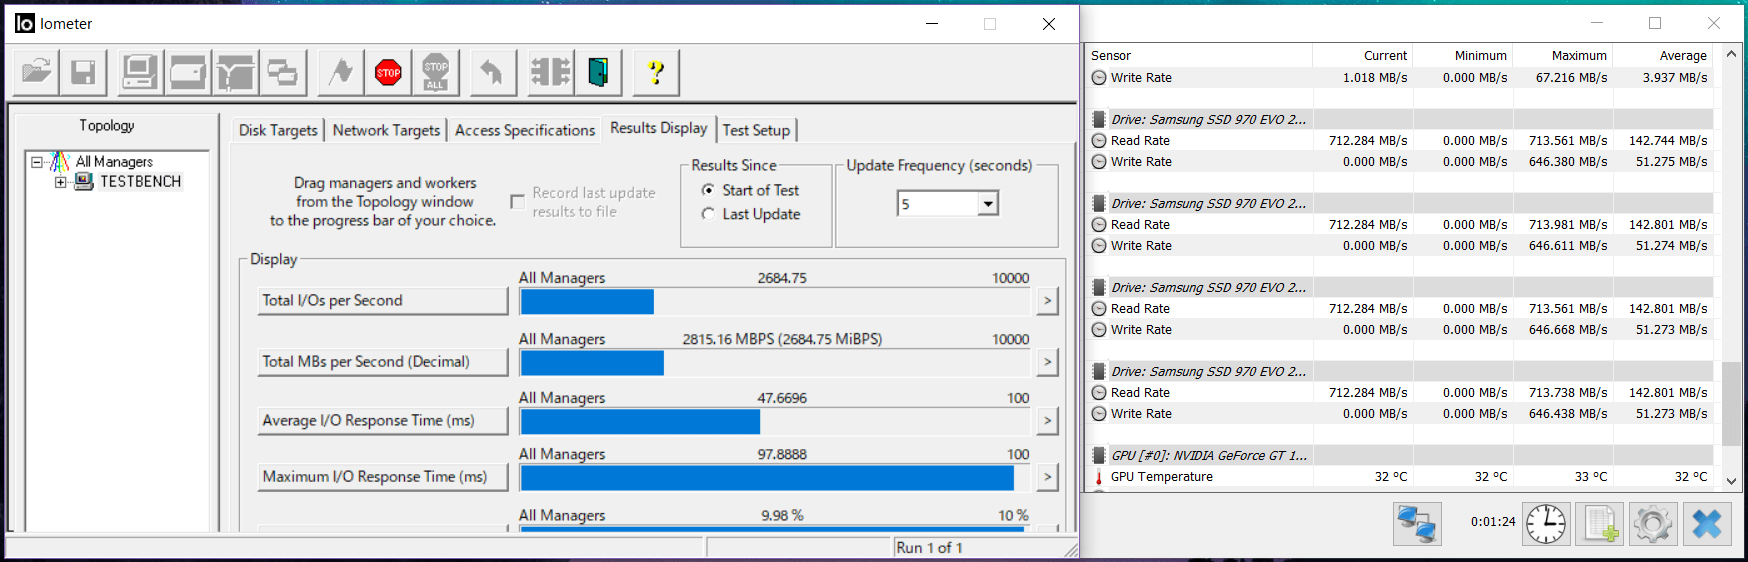
Task: Click the sensor list scroll up arrow
Action: 1731,55
